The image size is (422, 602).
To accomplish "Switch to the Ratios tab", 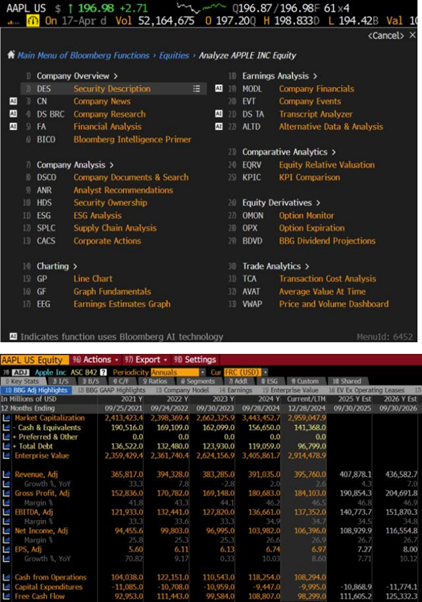I will tap(155, 381).
